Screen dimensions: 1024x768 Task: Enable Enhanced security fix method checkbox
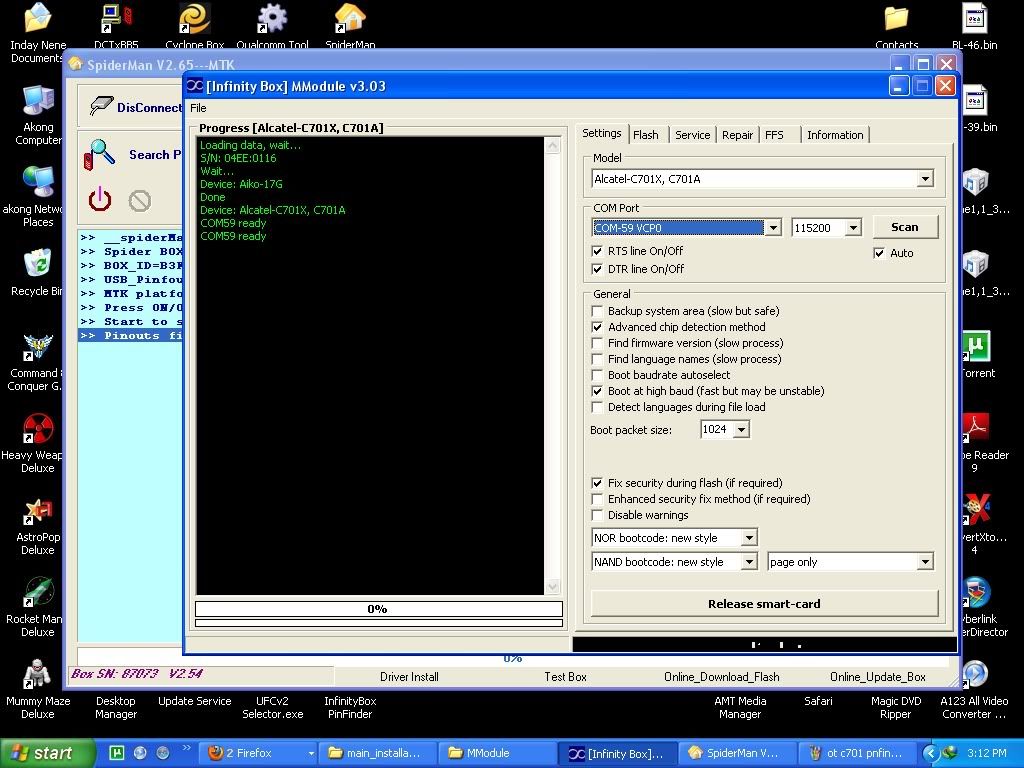(x=597, y=499)
